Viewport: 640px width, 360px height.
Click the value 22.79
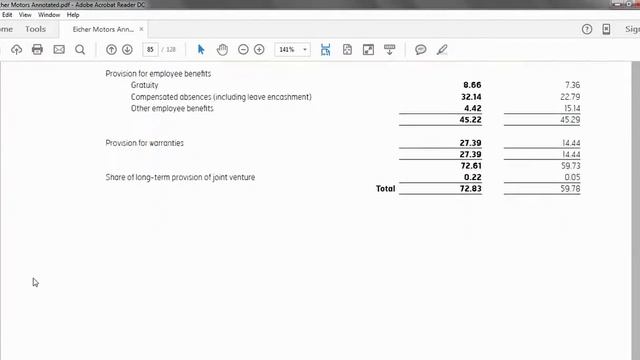pos(570,97)
